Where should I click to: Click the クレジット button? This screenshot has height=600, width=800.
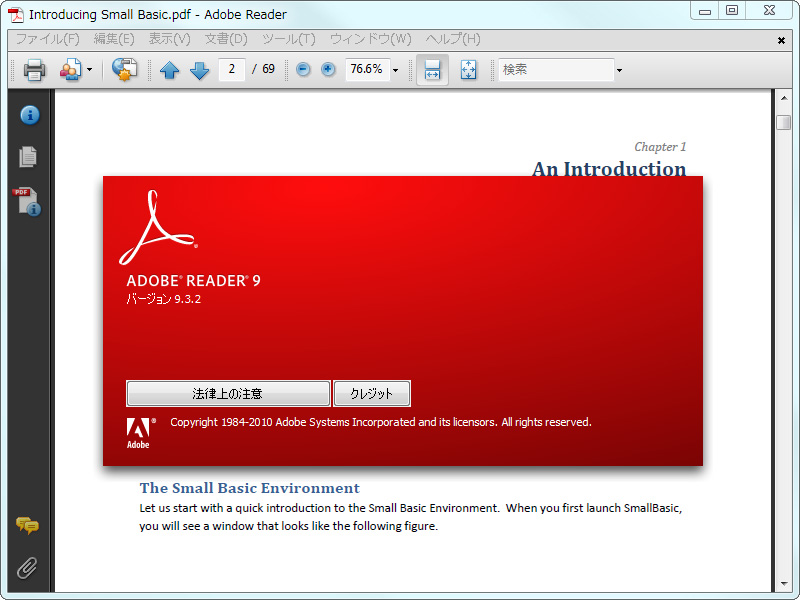point(372,393)
